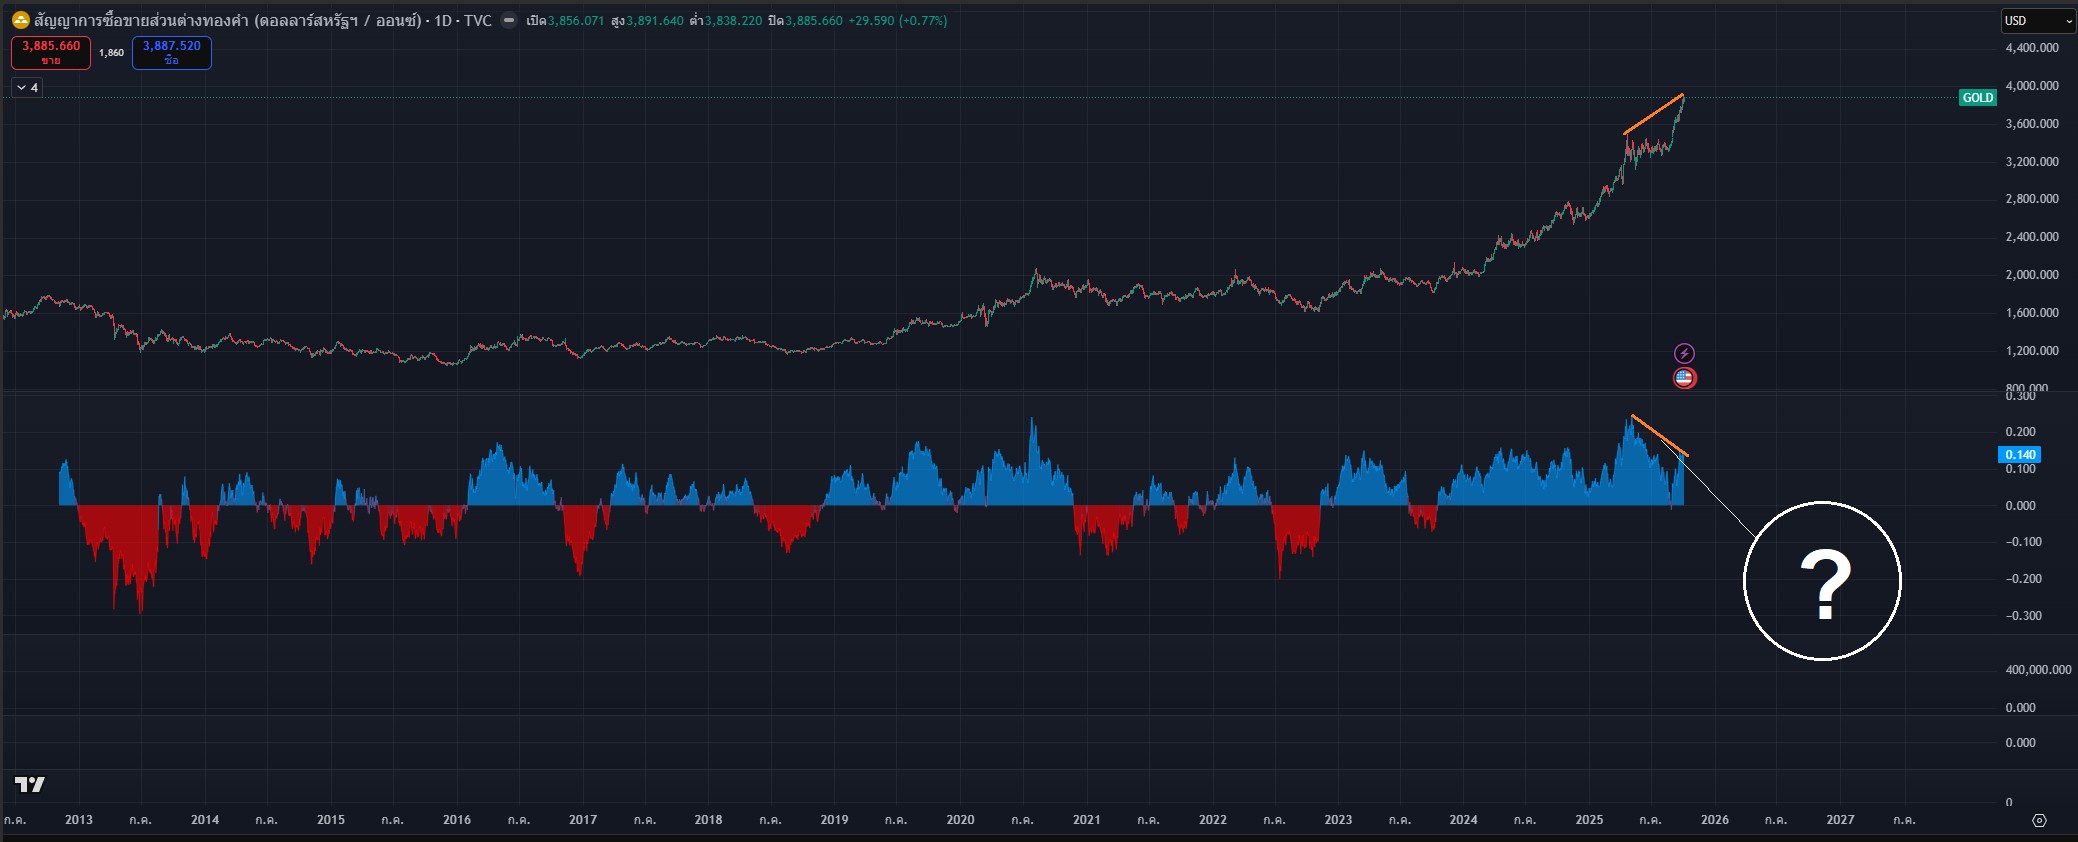The width and height of the screenshot is (2078, 842).
Task: Open symbol search from the gold CFD title
Action: 263,20
